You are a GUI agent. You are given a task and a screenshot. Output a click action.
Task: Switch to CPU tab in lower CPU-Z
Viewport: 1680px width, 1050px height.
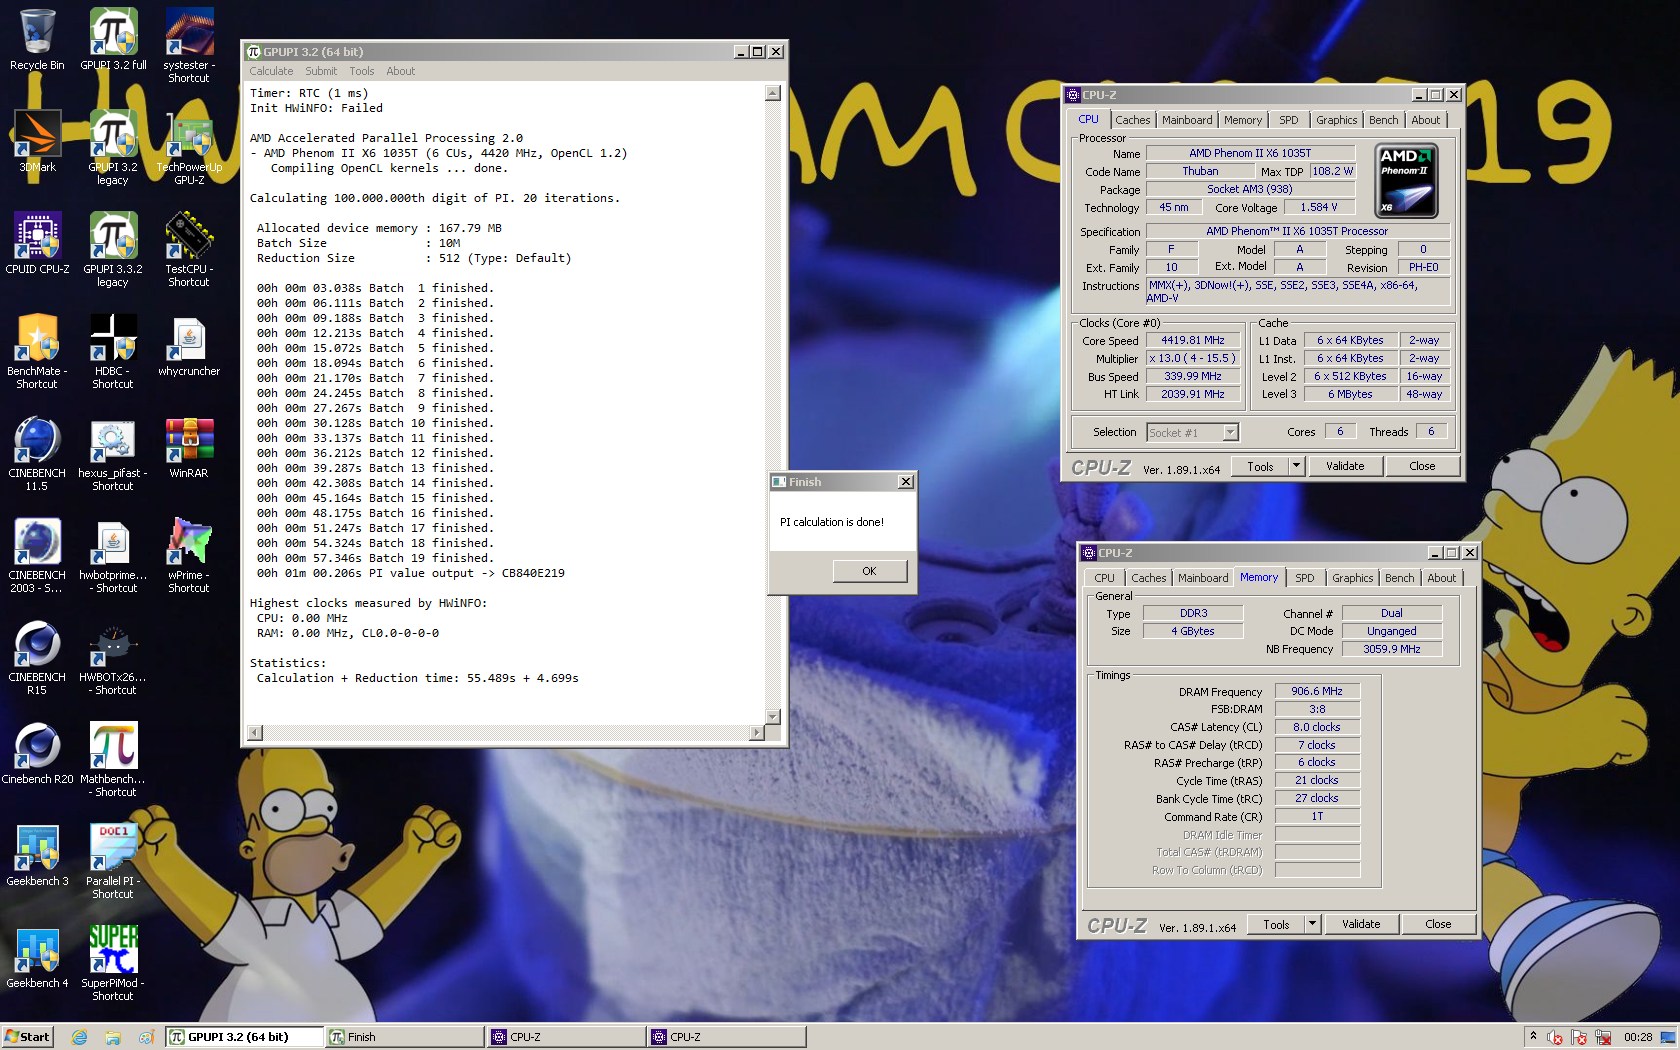click(x=1104, y=578)
